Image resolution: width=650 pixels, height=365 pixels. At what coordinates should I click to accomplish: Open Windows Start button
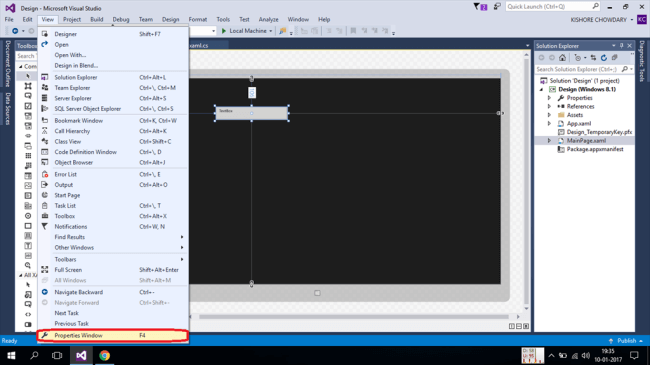pyautogui.click(x=11, y=355)
